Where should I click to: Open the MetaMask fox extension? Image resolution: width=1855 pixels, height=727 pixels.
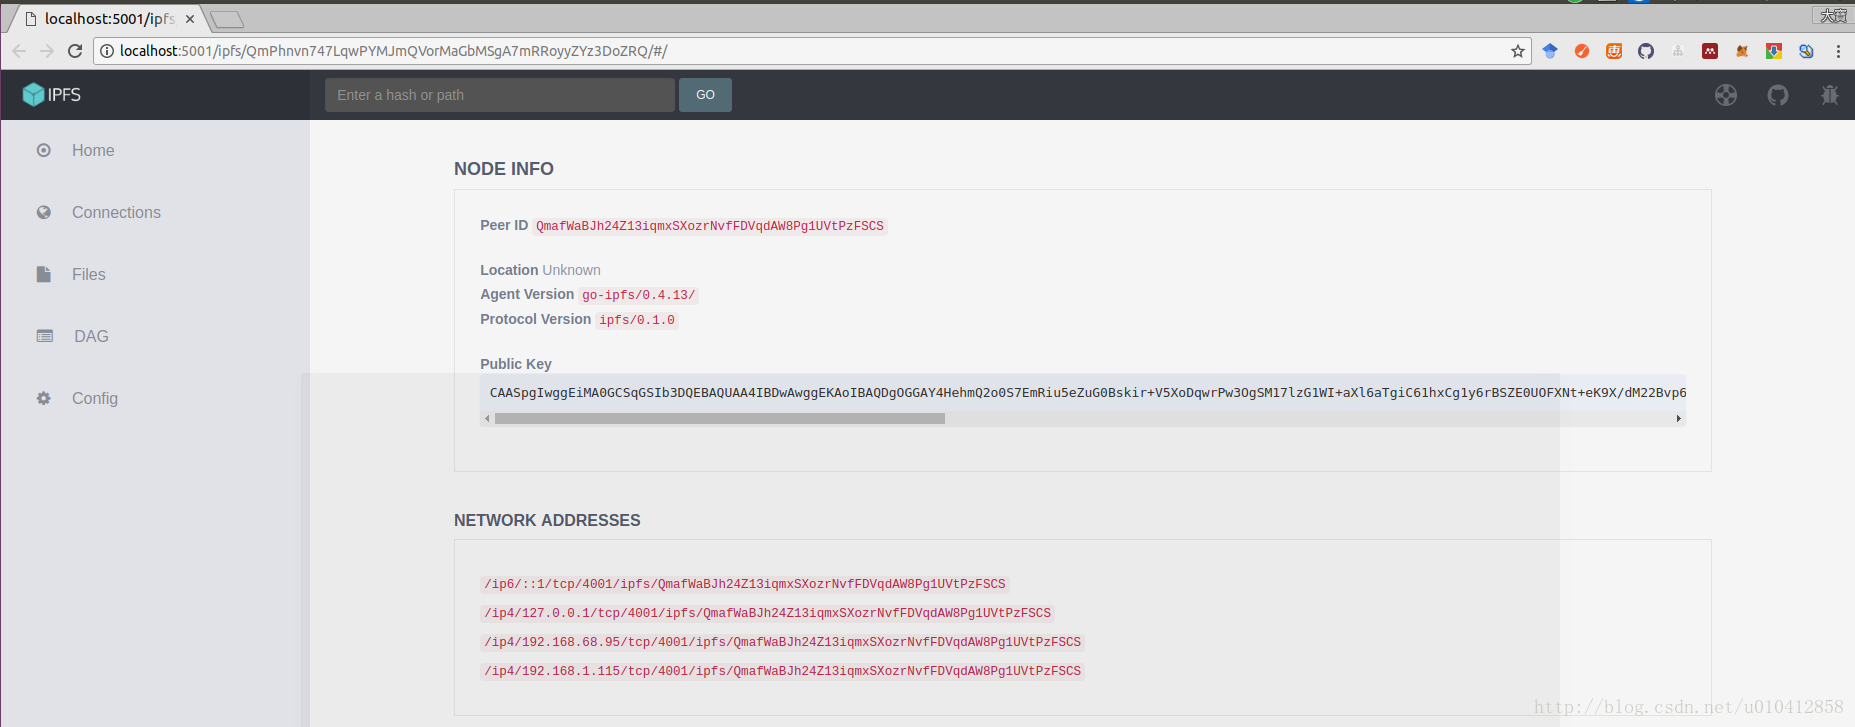click(x=1742, y=51)
